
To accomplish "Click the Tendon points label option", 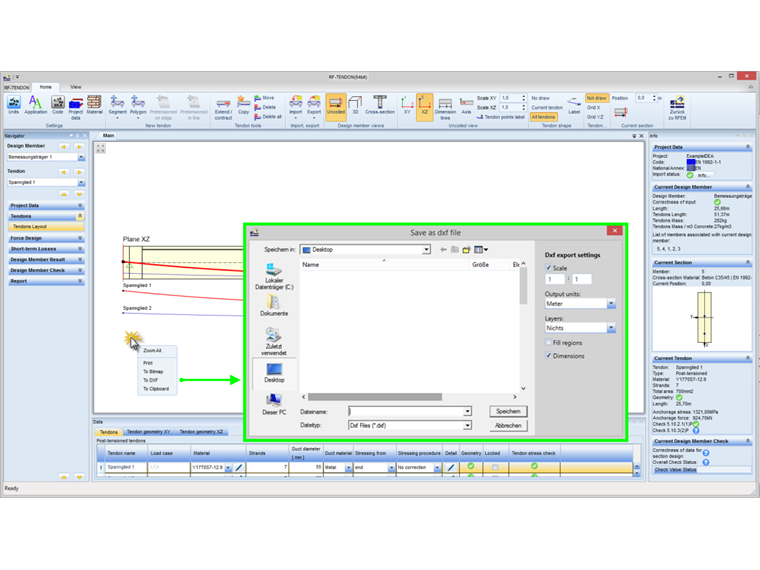I will pos(501,117).
